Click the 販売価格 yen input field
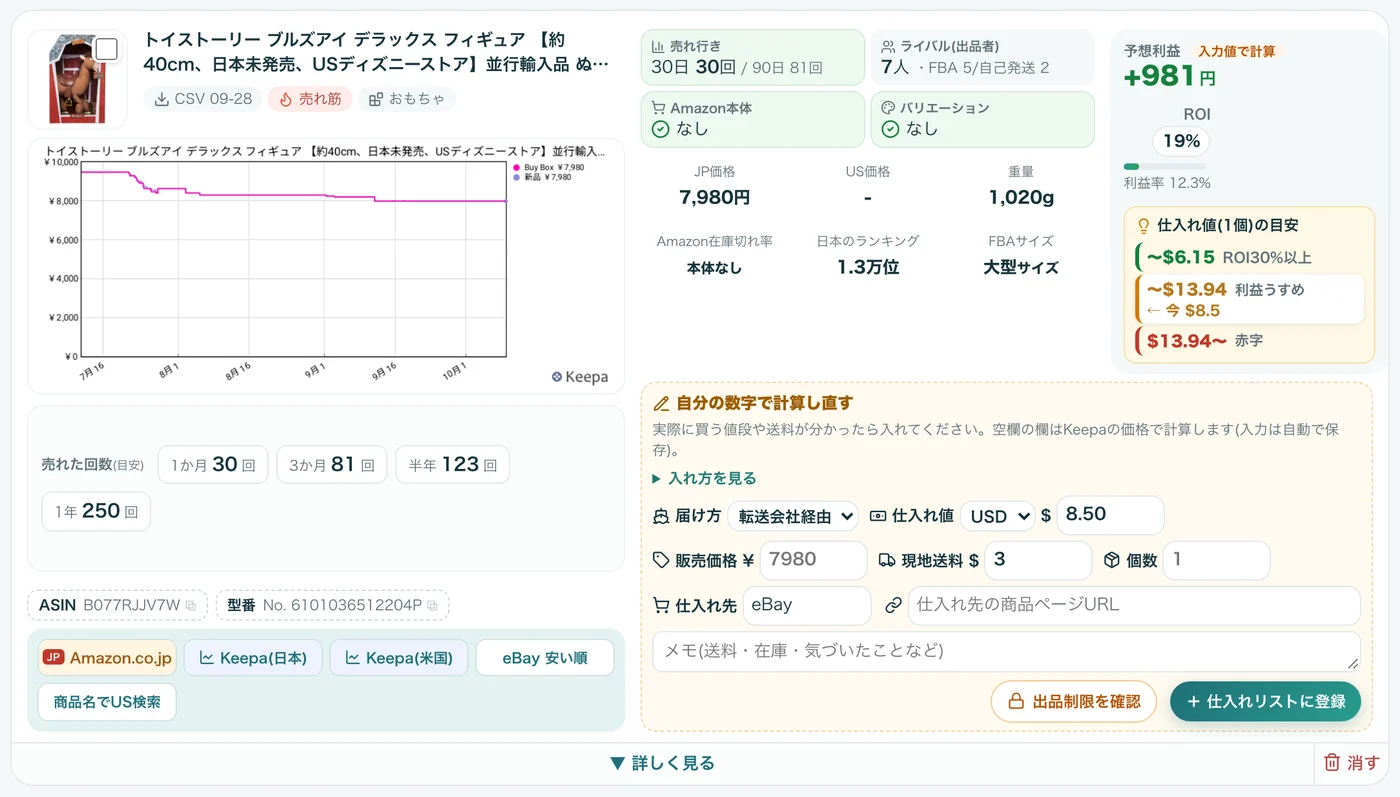1400x797 pixels. 813,560
